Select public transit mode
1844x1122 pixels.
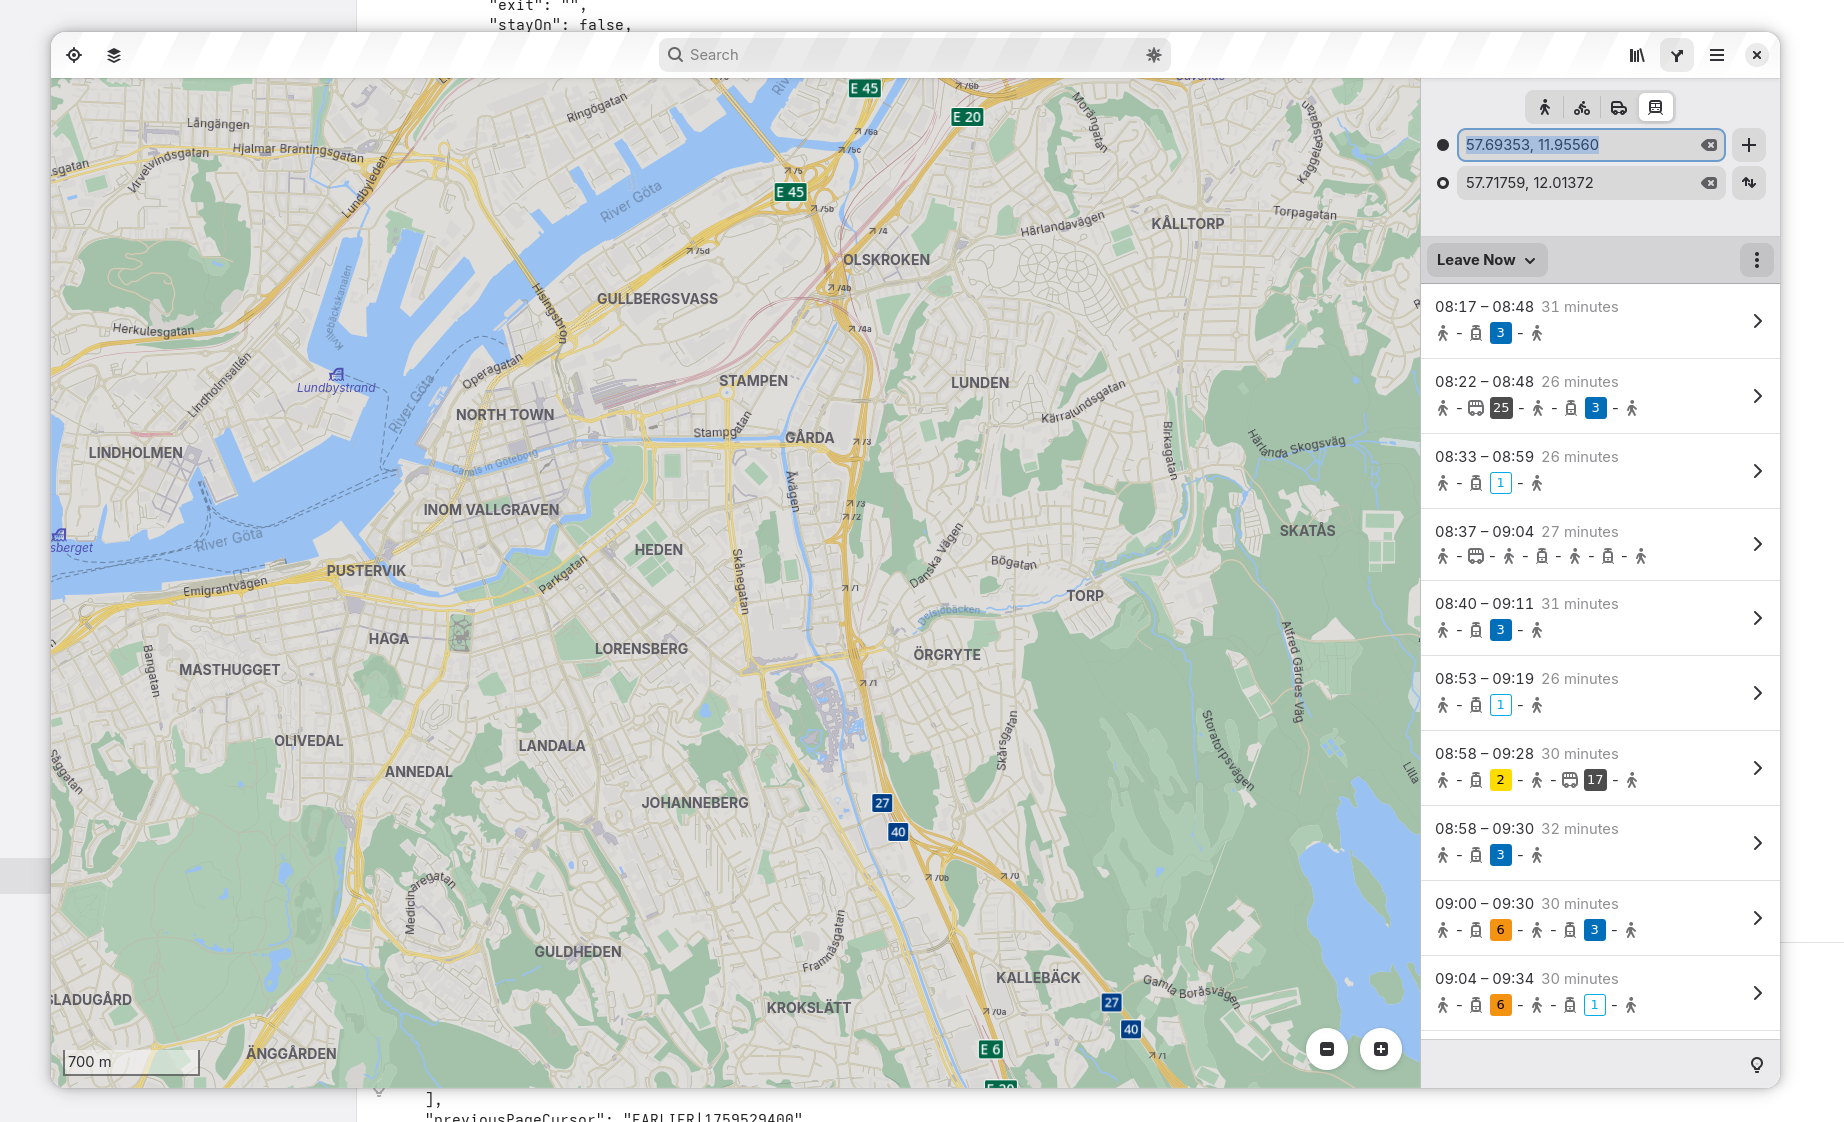[x=1656, y=107]
